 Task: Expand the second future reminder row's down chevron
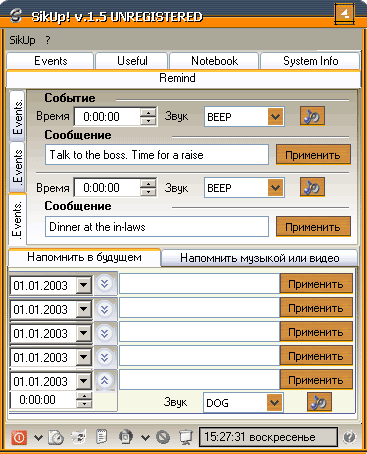point(105,309)
